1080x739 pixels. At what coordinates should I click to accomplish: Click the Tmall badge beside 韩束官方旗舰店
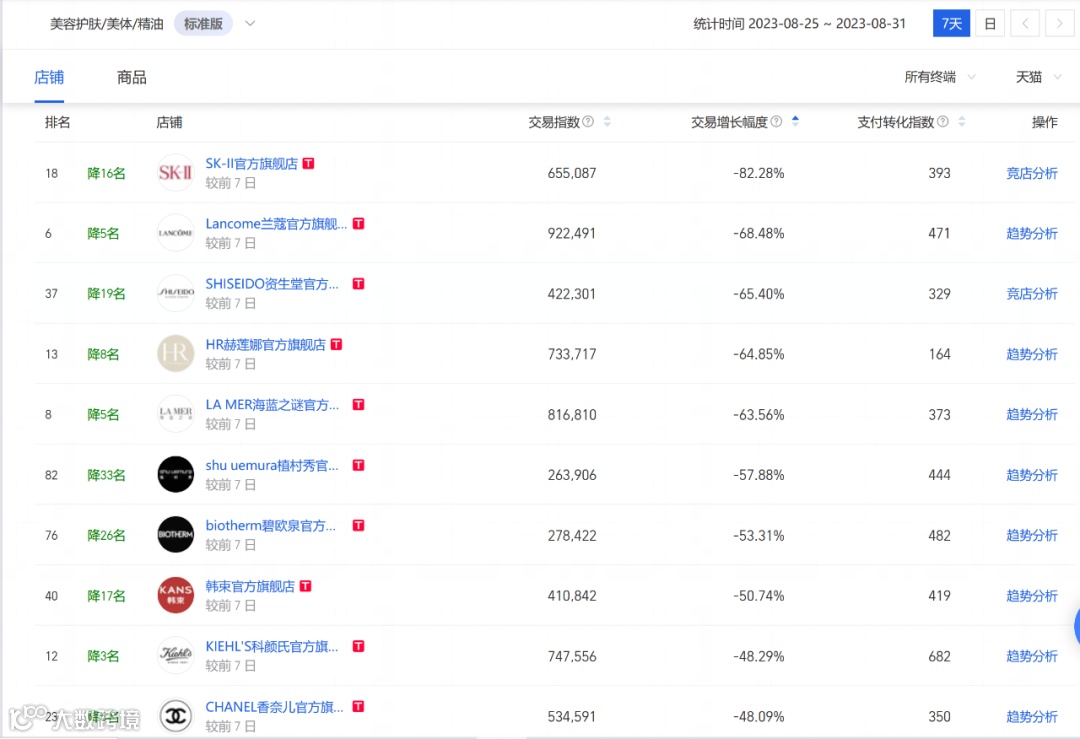click(x=306, y=586)
